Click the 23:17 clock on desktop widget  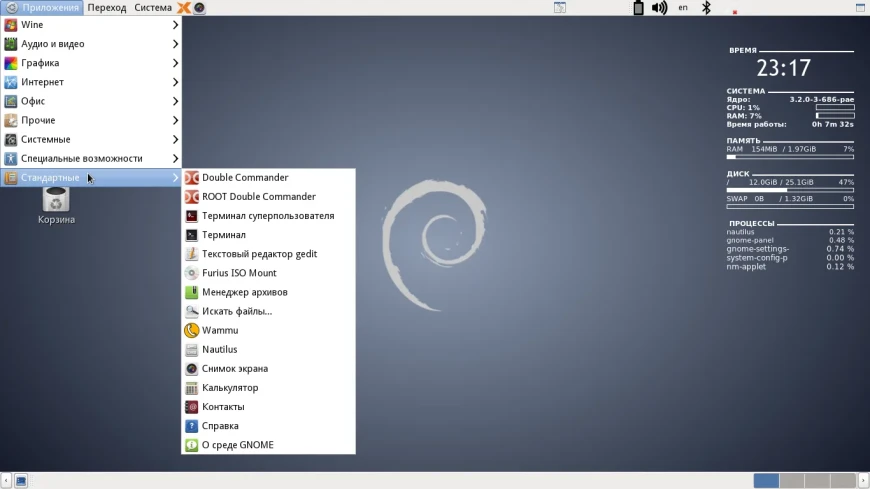tap(783, 68)
